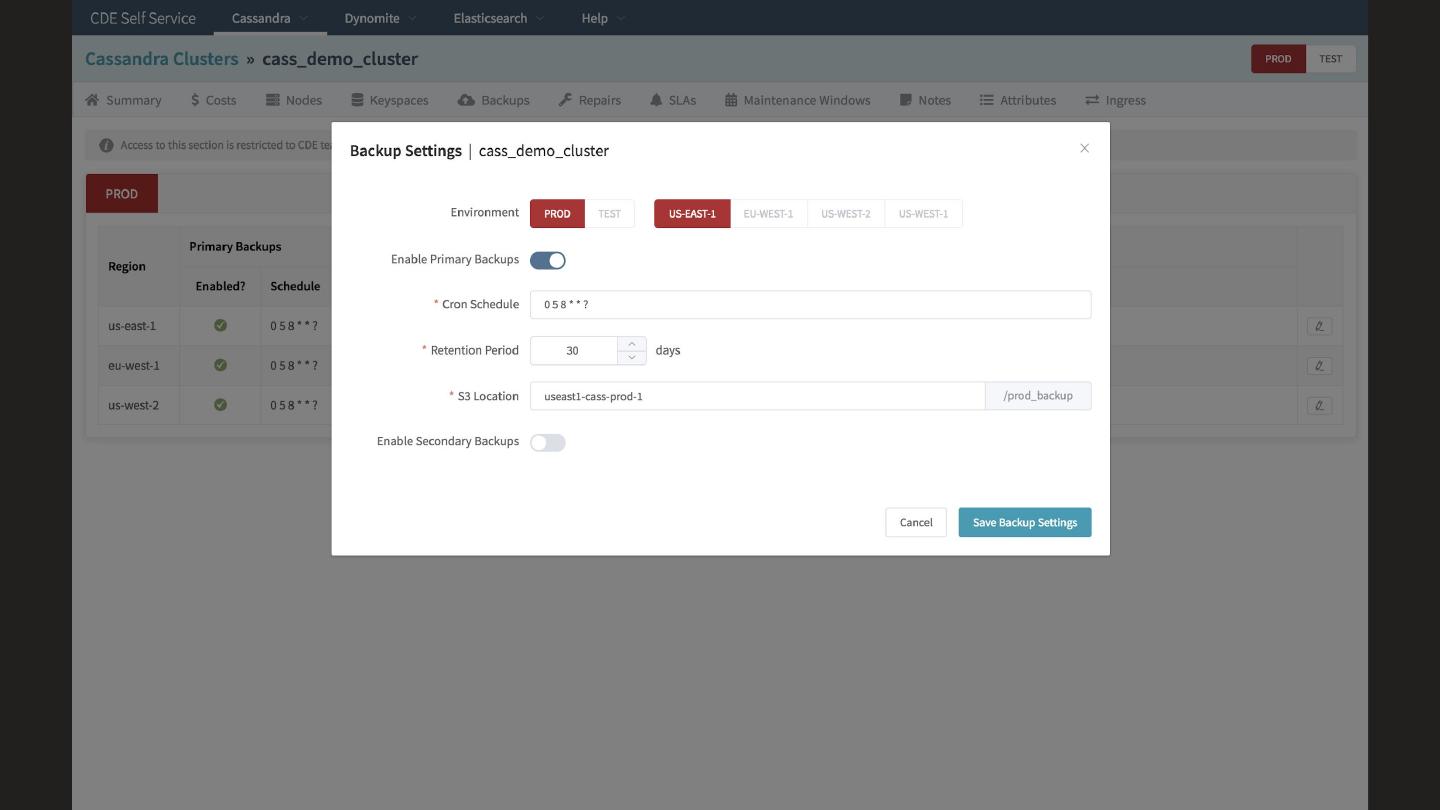Open the Dynomite dropdown menu
The image size is (1440, 810).
pos(380,18)
